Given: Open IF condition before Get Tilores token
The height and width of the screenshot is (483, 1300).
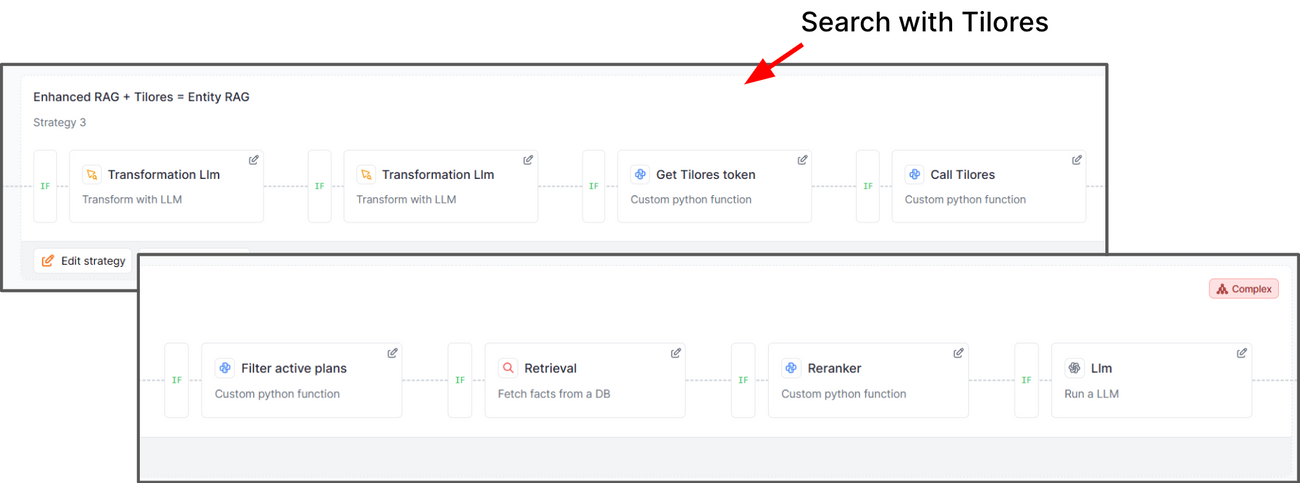Looking at the screenshot, I should 594,186.
